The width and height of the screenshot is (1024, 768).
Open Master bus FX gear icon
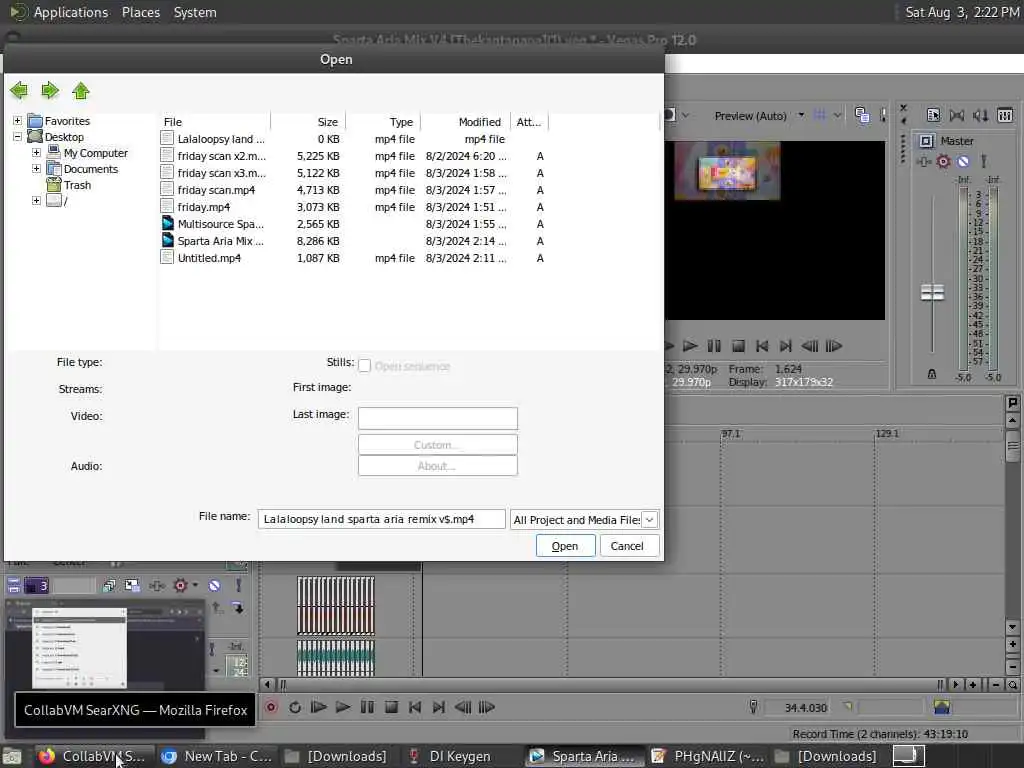pos(943,161)
